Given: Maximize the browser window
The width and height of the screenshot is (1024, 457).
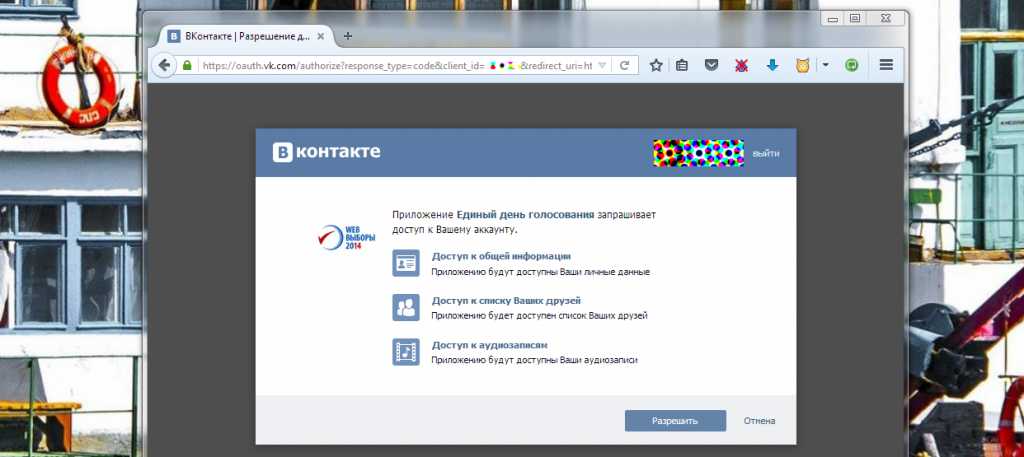Looking at the screenshot, I should [x=855, y=18].
